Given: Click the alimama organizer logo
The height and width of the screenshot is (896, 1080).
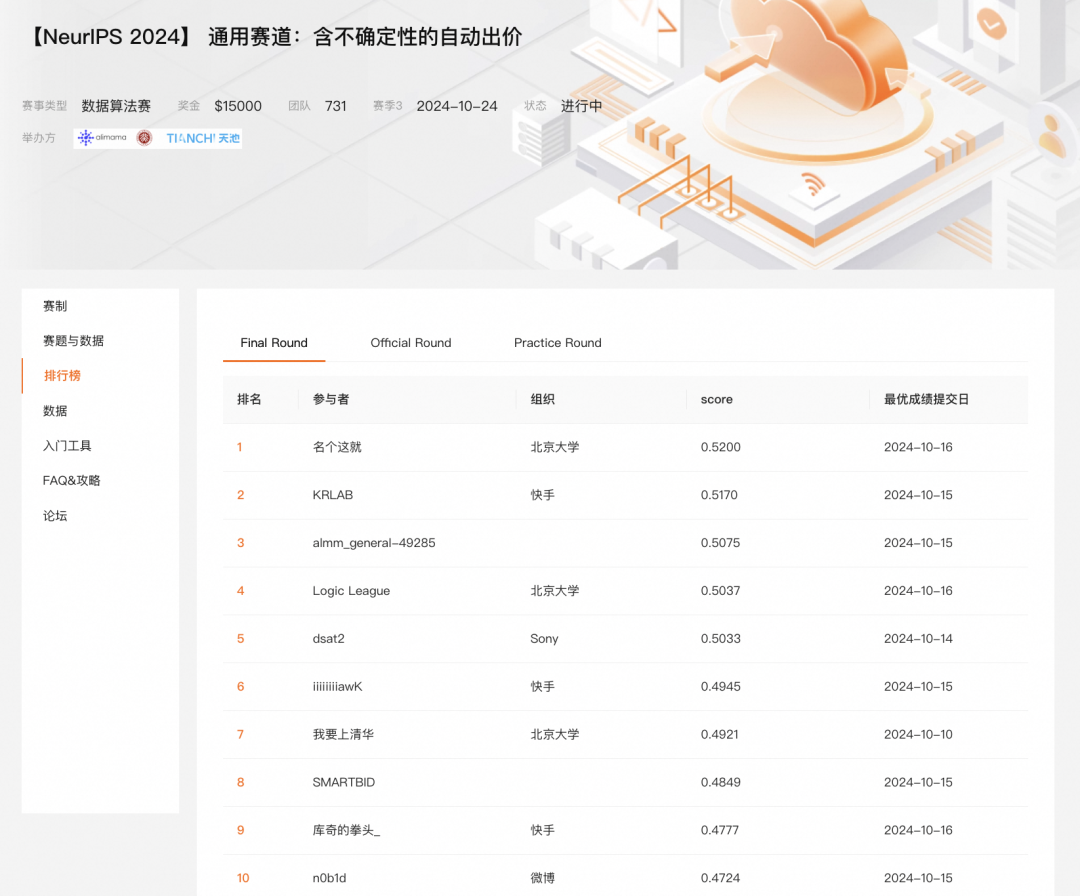Looking at the screenshot, I should [102, 138].
